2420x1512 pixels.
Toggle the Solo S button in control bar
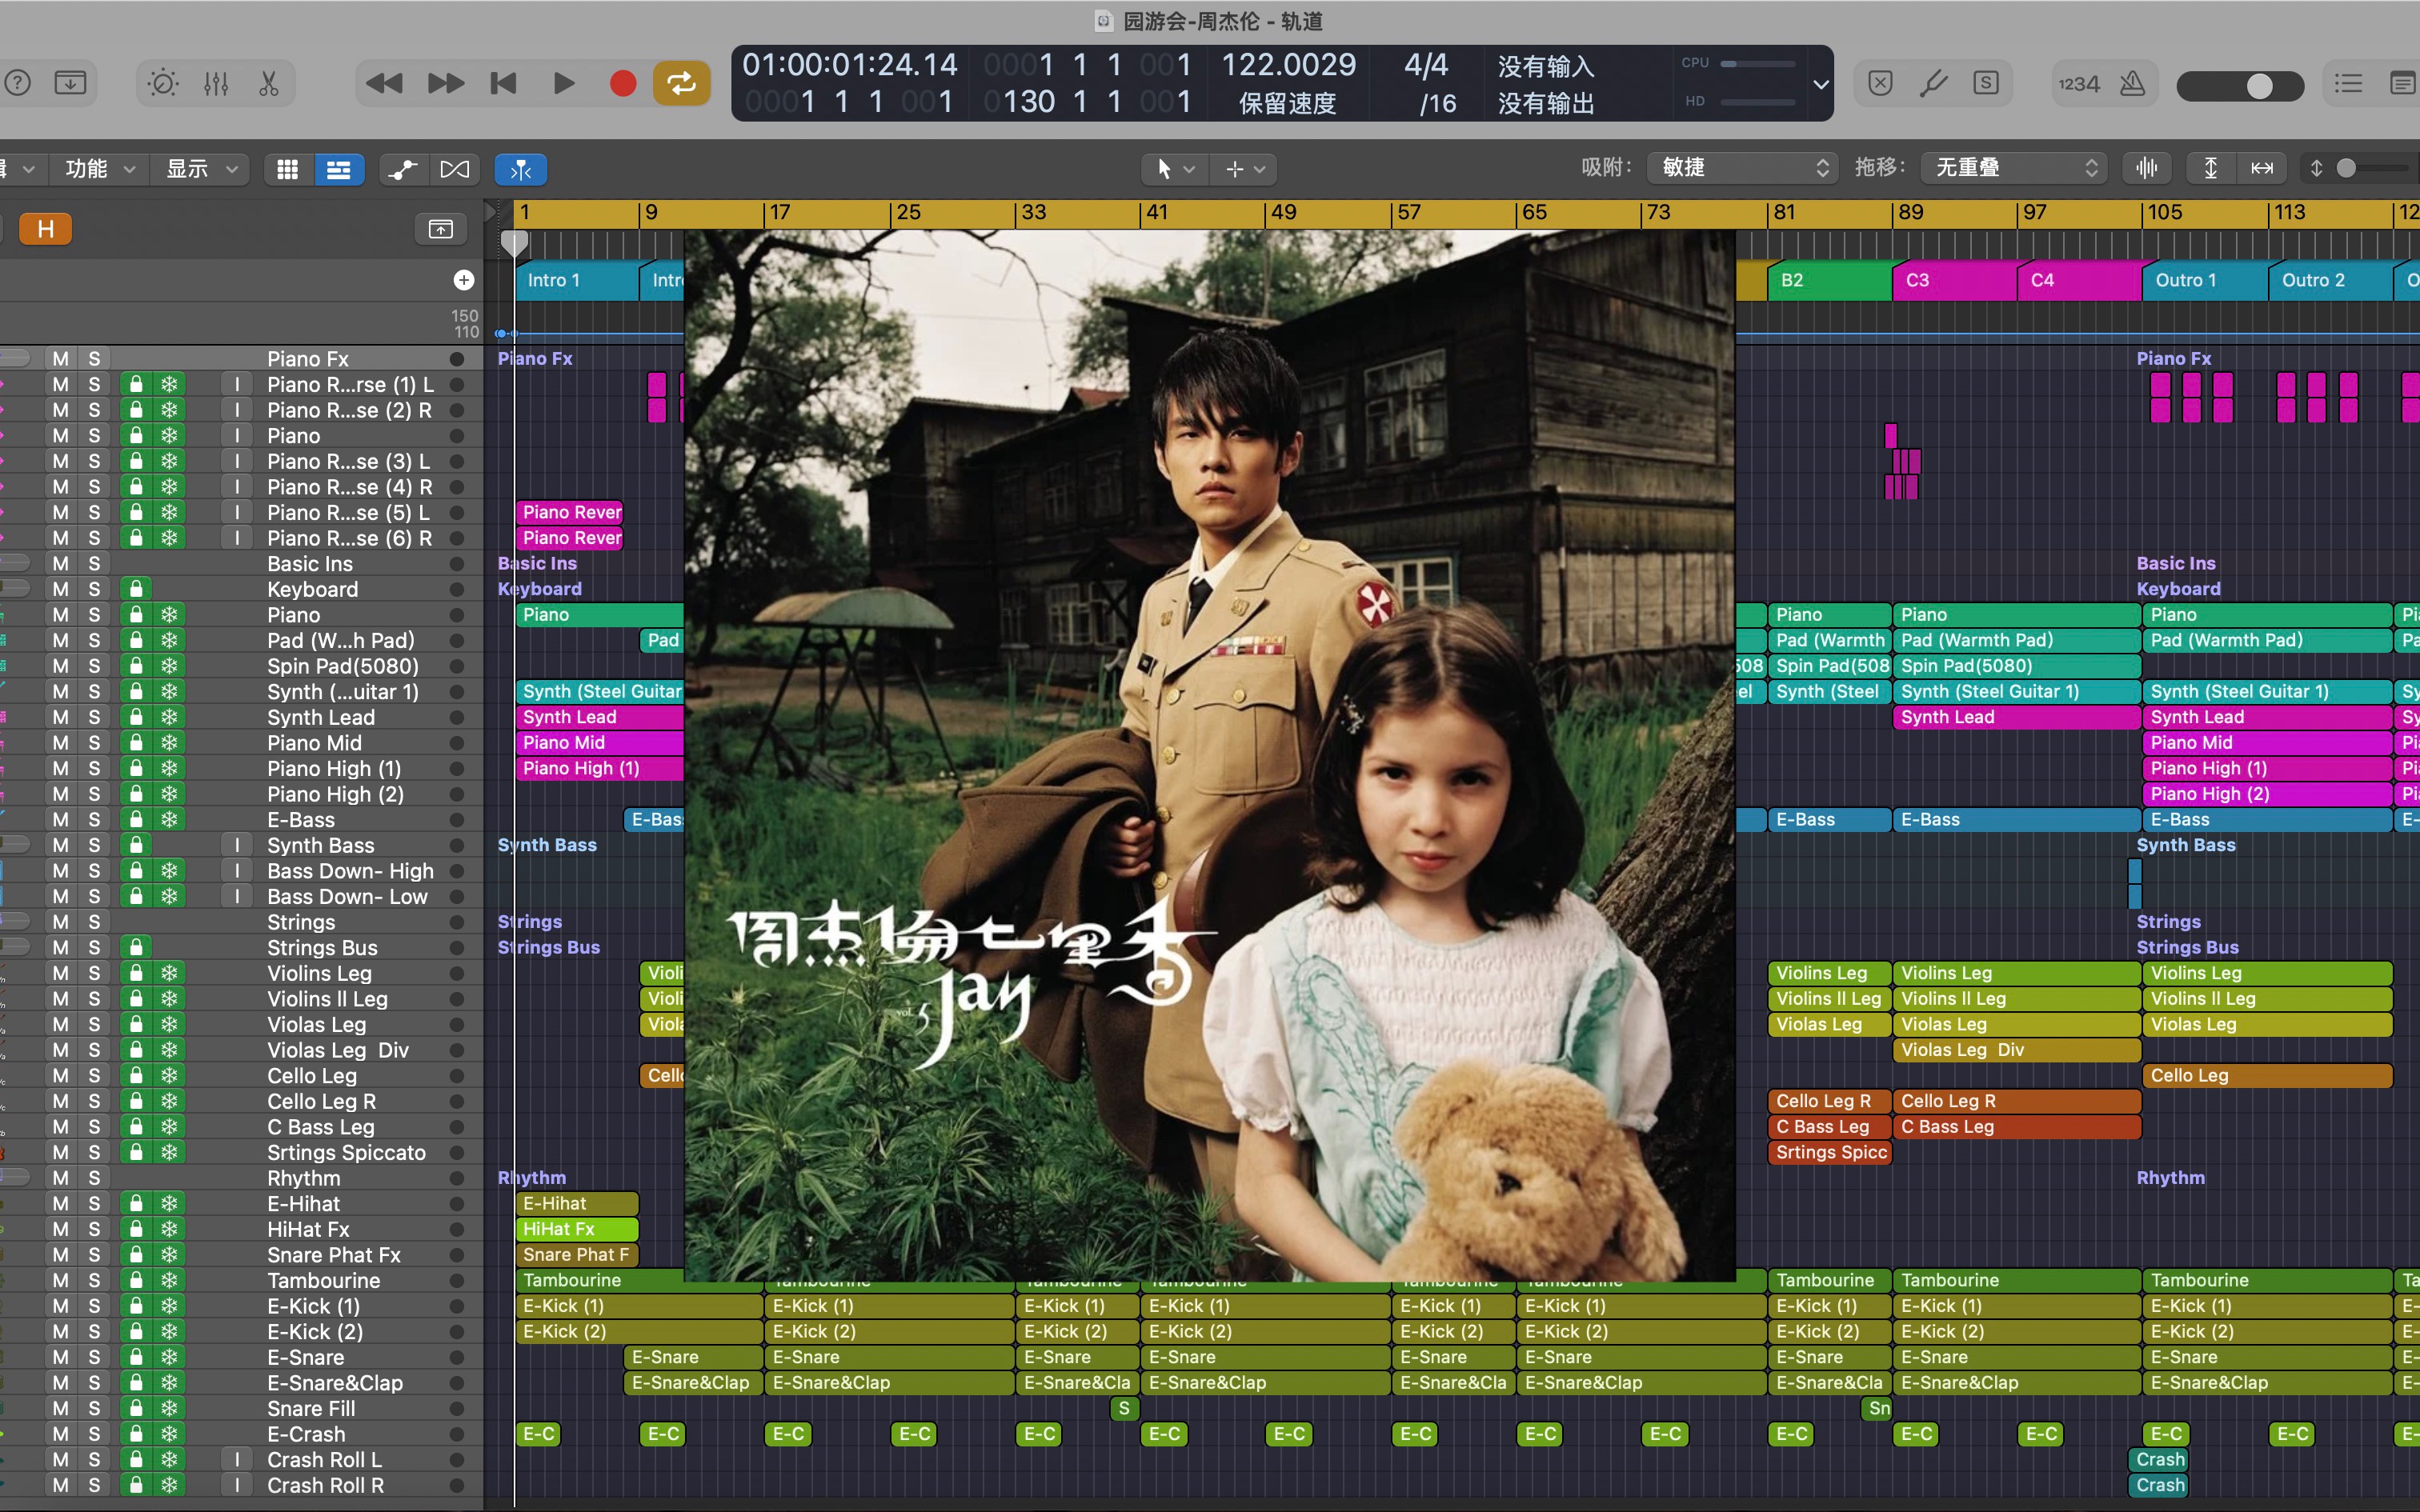[1986, 84]
